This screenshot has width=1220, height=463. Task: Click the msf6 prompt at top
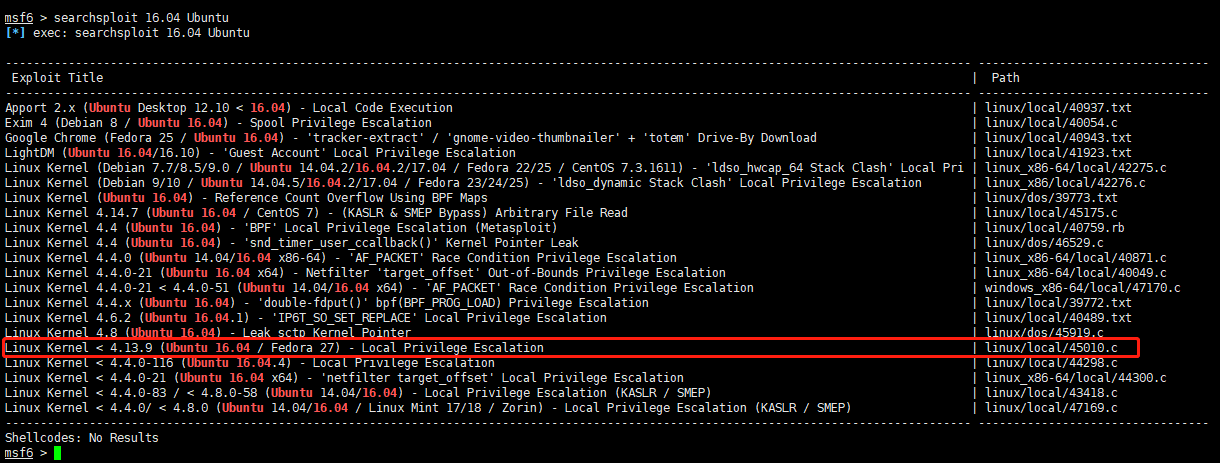point(19,18)
